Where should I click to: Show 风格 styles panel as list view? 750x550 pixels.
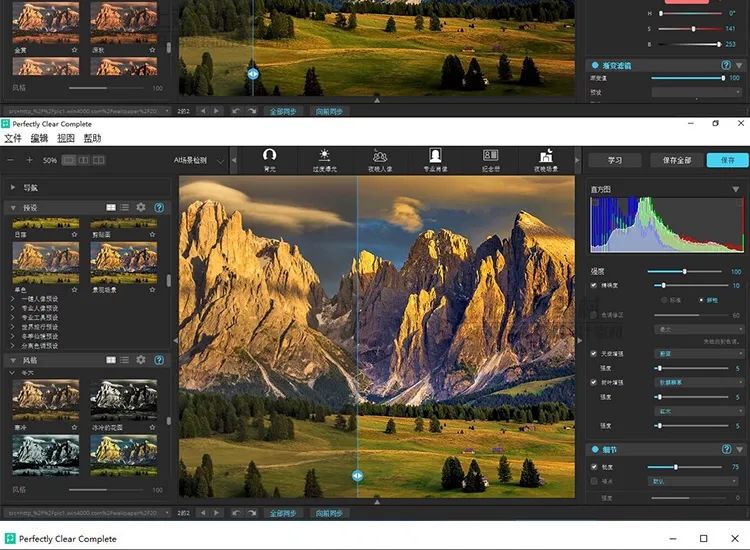point(125,360)
